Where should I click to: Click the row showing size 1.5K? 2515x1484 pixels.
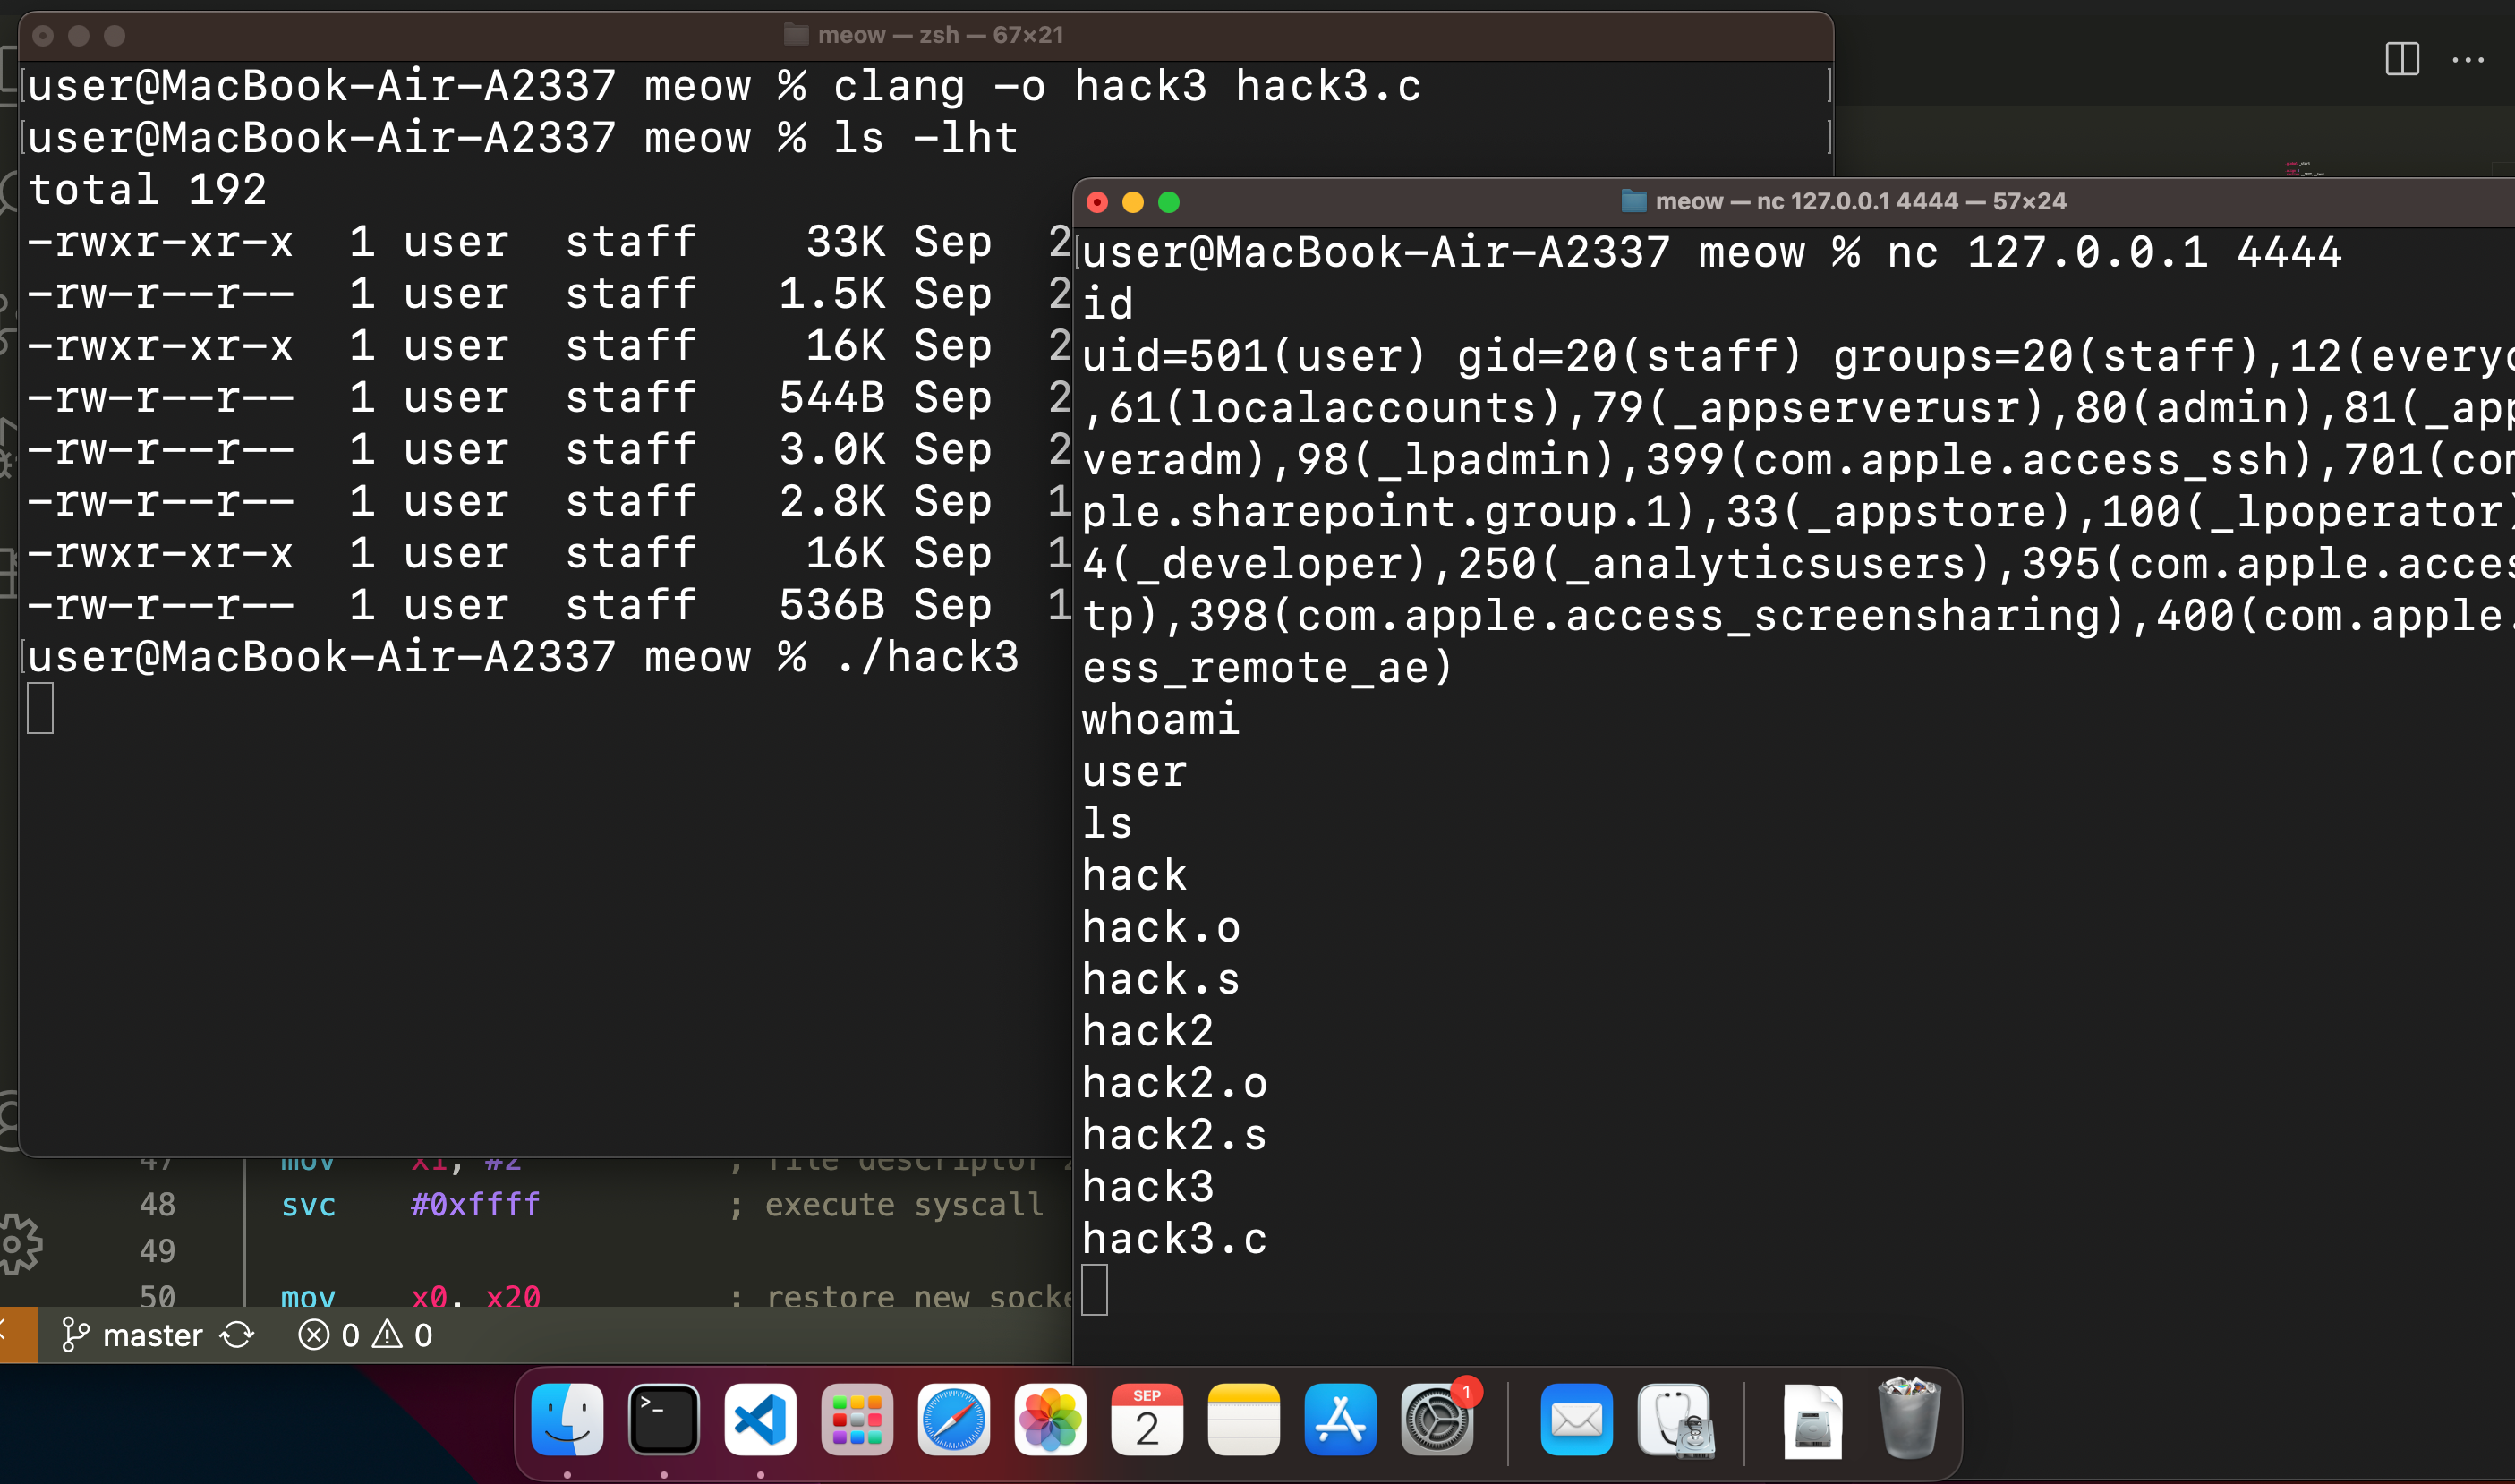548,294
